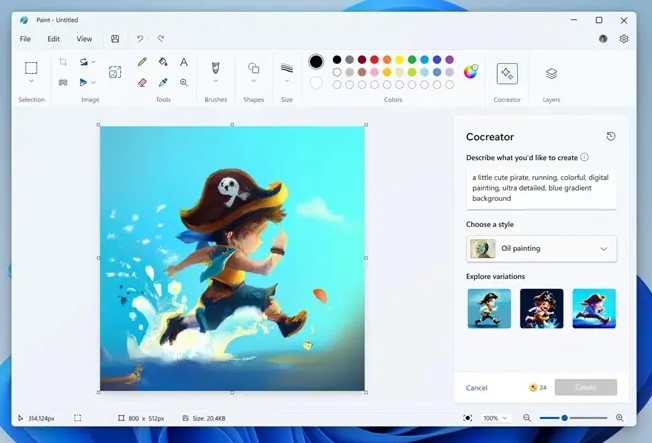Expand the Brushes dropdown chevron
Image resolution: width=652 pixels, height=443 pixels.
[215, 81]
